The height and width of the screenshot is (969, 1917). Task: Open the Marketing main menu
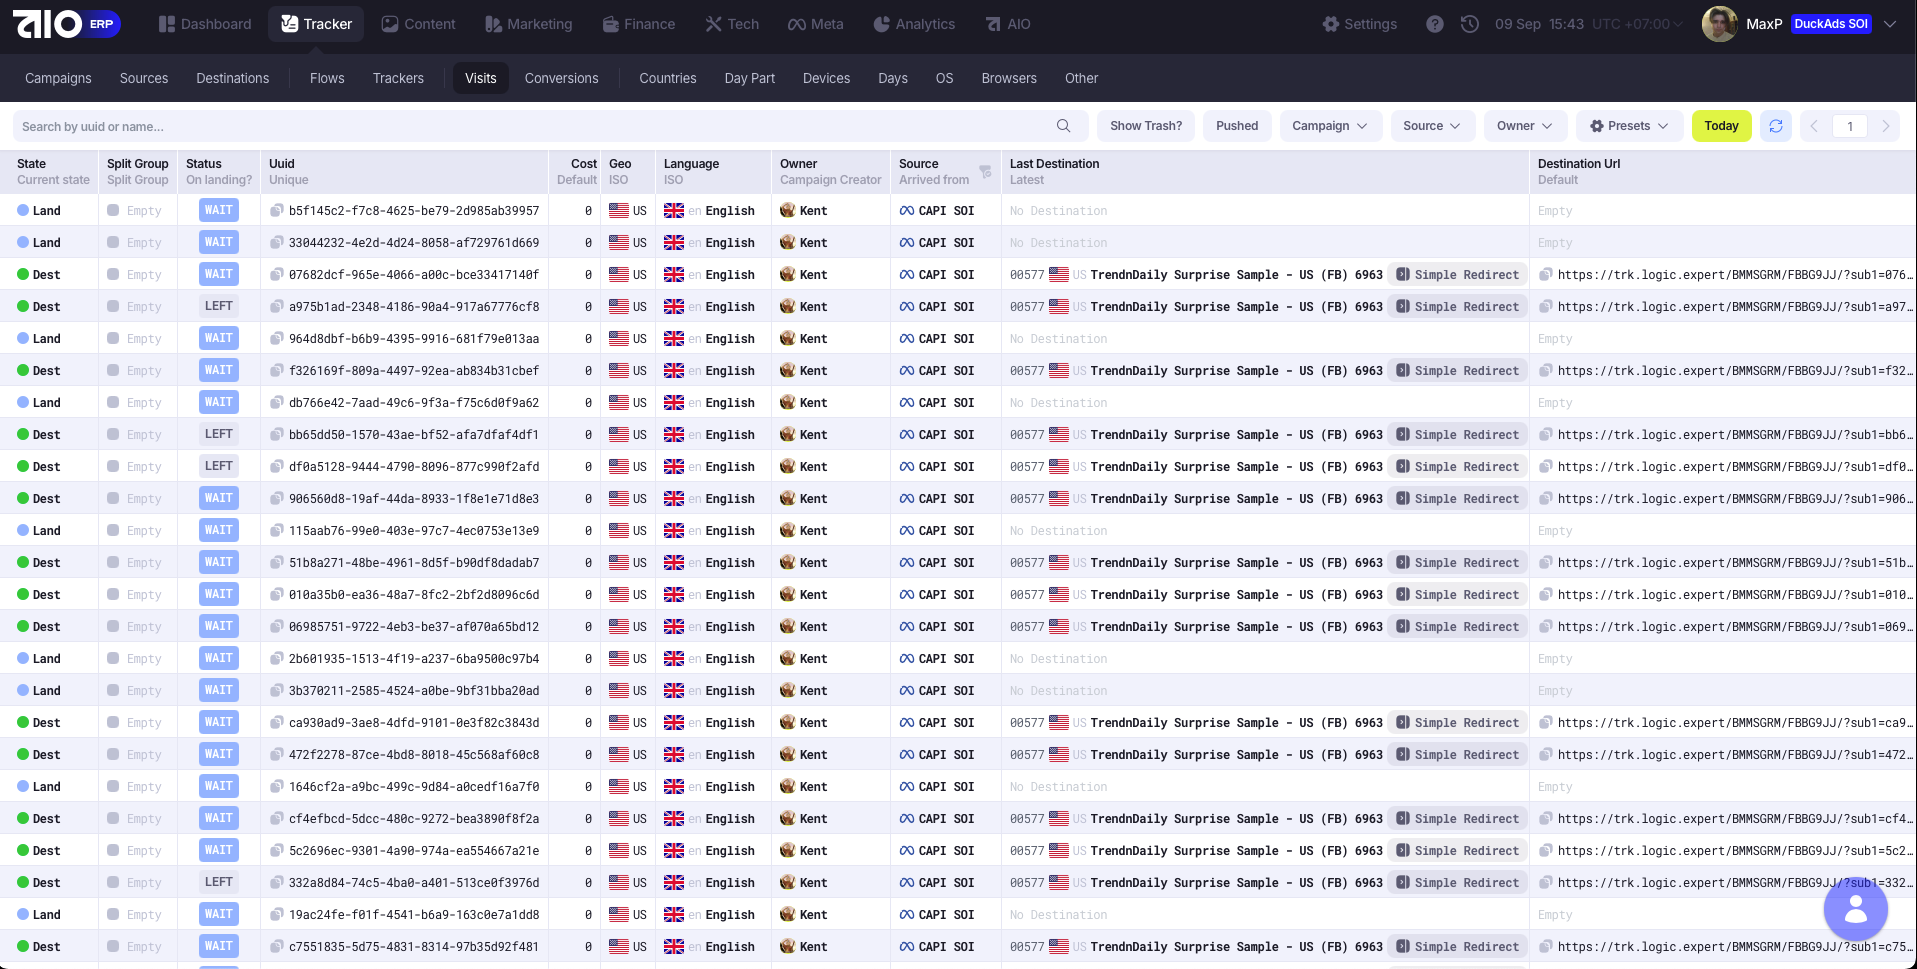[x=528, y=24]
